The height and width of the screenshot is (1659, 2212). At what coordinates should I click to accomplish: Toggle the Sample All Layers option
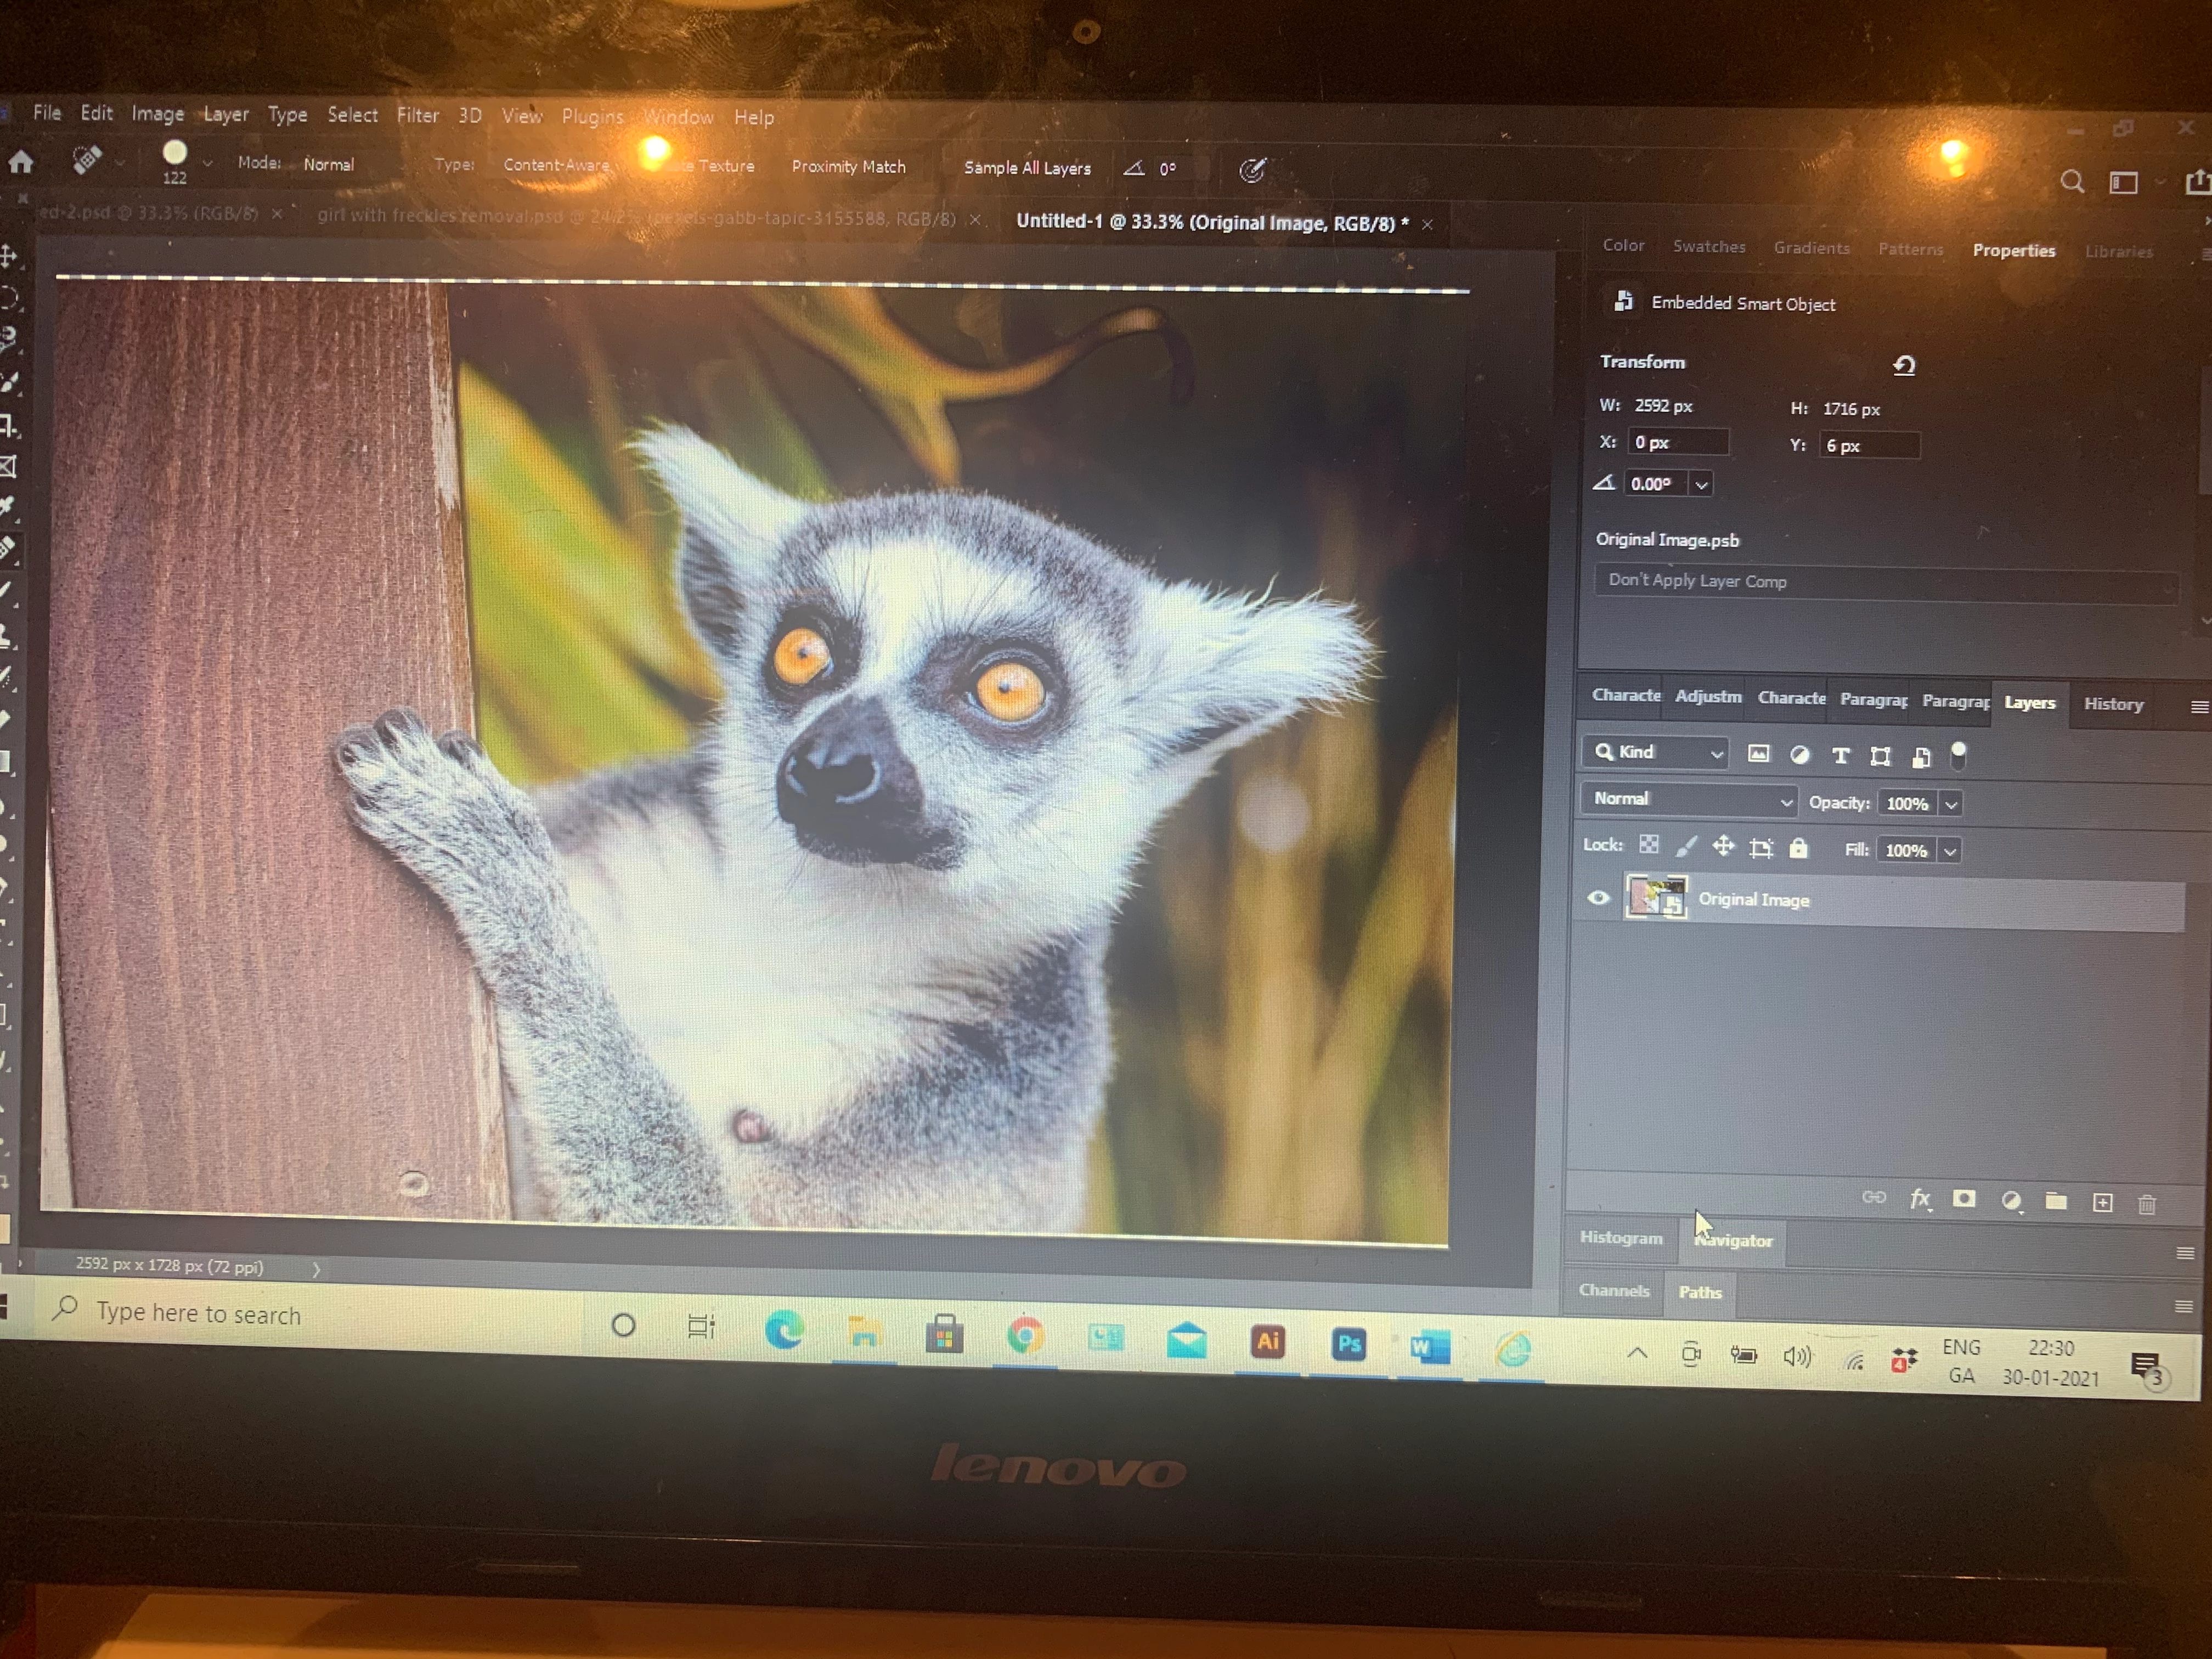pyautogui.click(x=1026, y=168)
